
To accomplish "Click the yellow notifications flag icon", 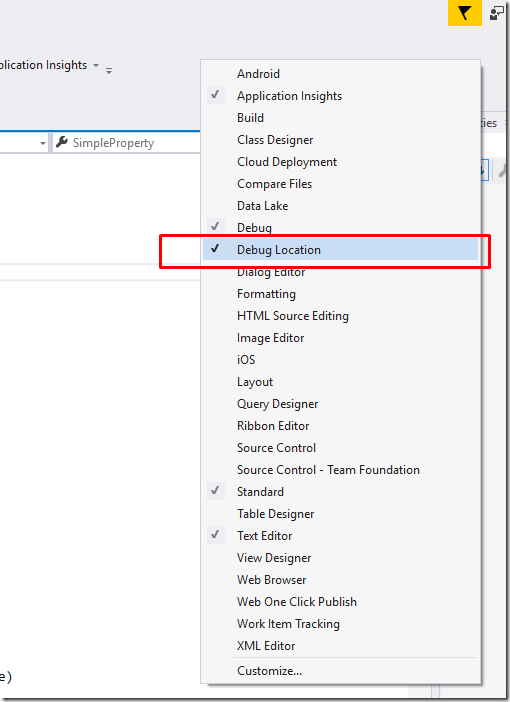I will [x=464, y=13].
